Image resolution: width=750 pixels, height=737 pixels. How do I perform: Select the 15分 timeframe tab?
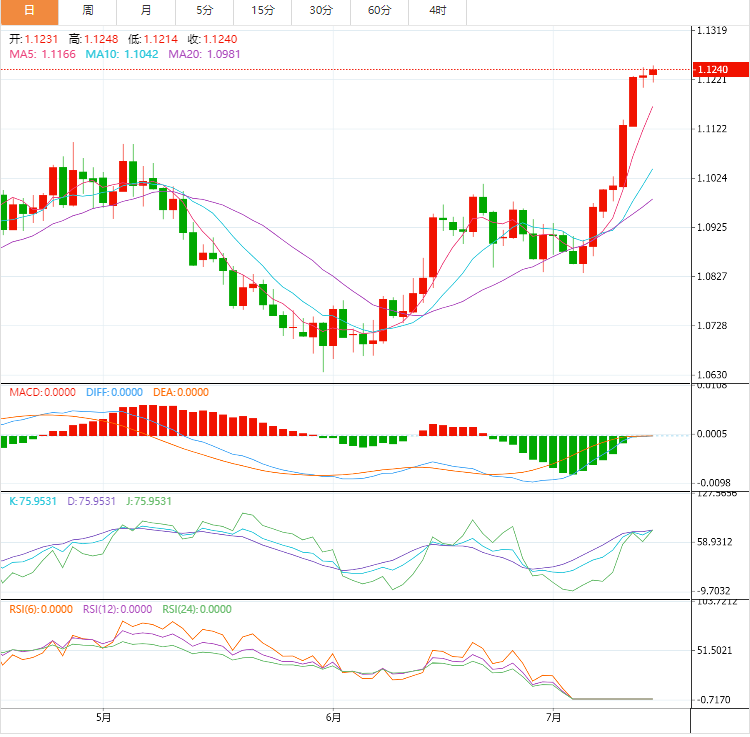coord(263,11)
